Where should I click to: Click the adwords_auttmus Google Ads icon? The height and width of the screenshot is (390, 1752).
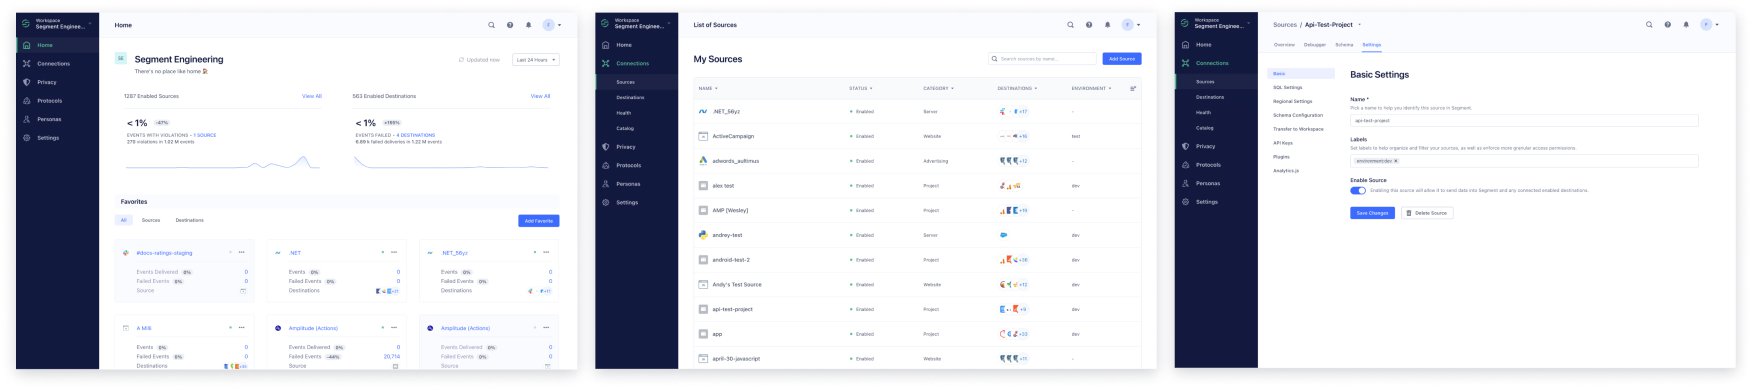tap(703, 161)
